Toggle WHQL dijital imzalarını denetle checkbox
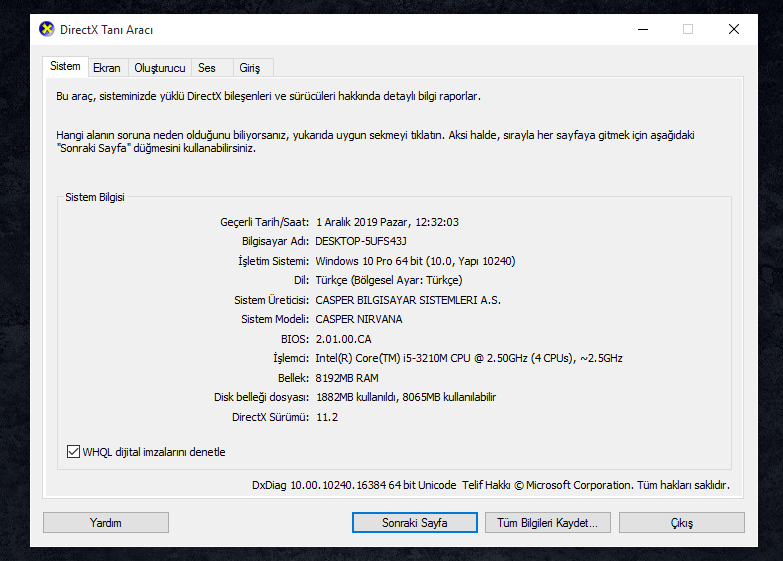The width and height of the screenshot is (783, 561). [73, 452]
